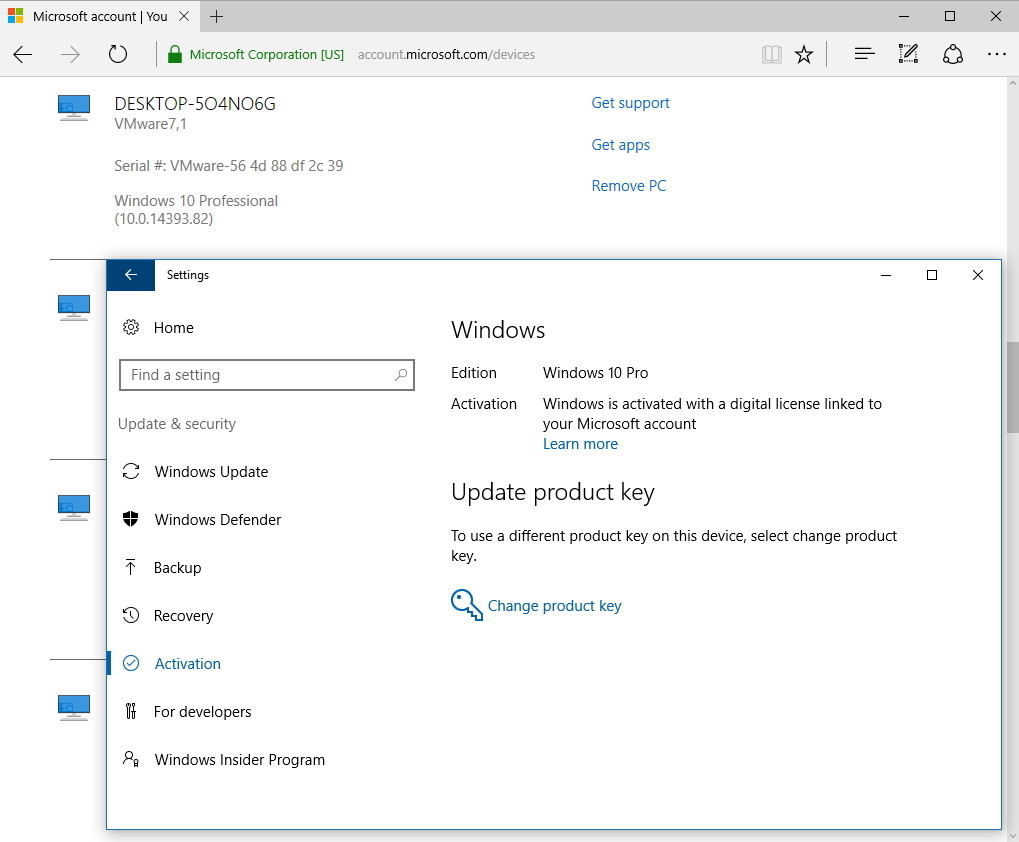Click the Remove PC link
The height and width of the screenshot is (842, 1019).
tap(628, 185)
